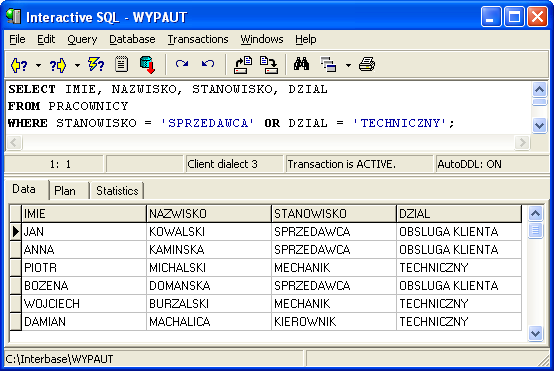Click the C:\Interbase\WYPAUT status bar path
Image resolution: width=554 pixels, height=371 pixels.
(59, 359)
